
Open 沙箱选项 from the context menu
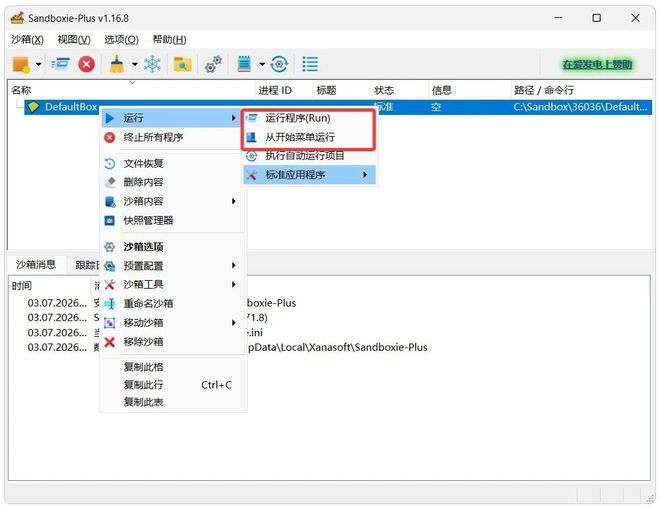[172, 247]
